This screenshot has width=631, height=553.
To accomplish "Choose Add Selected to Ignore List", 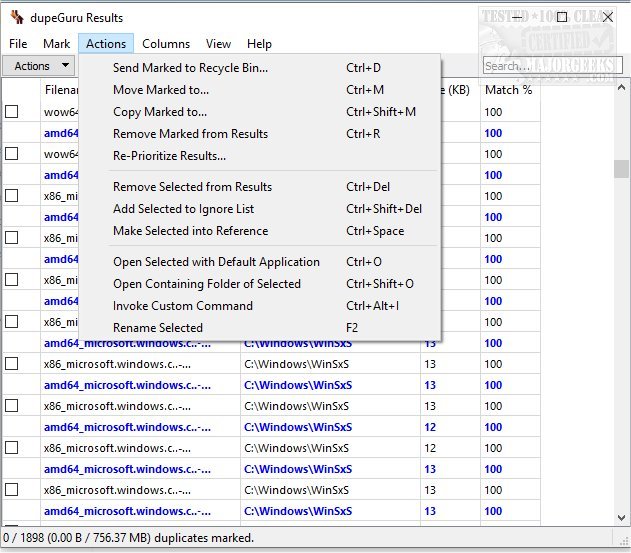I will (x=183, y=209).
